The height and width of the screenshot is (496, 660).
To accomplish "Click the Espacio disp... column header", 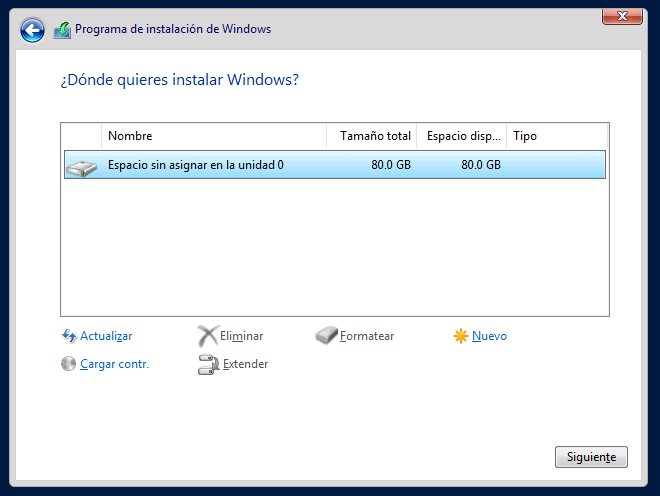I will [x=462, y=136].
